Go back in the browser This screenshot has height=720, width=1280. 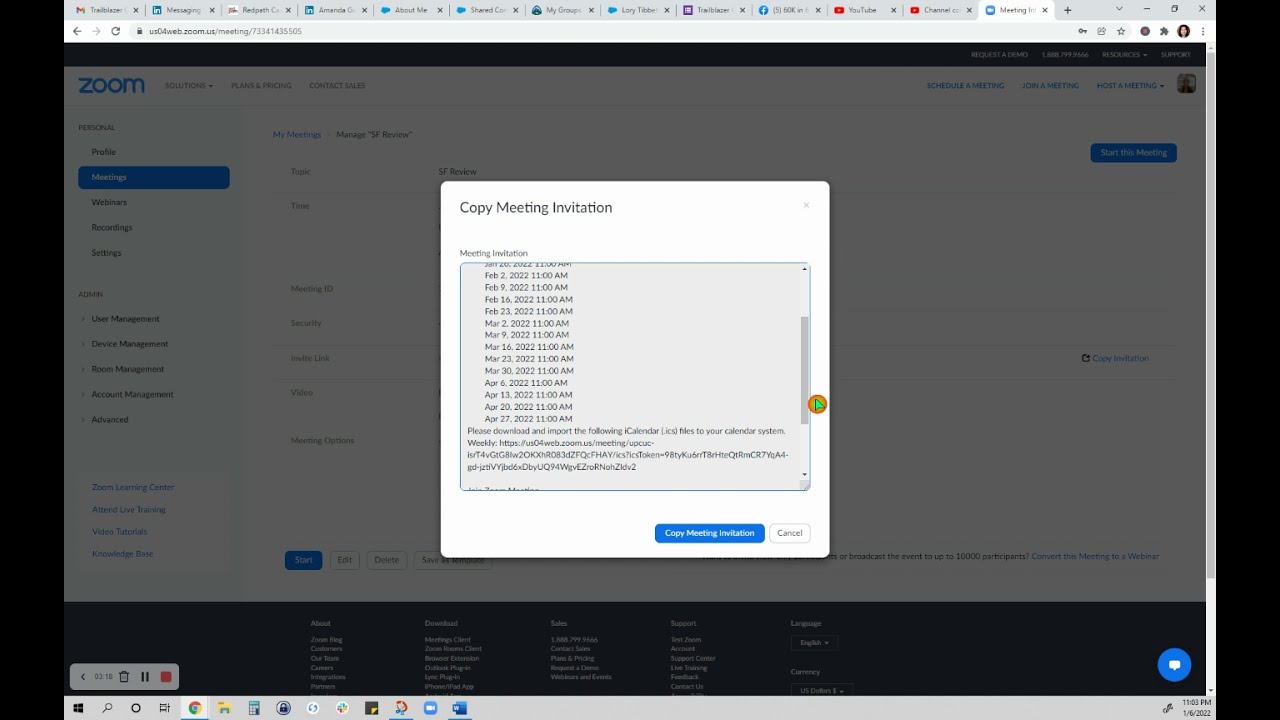click(77, 31)
